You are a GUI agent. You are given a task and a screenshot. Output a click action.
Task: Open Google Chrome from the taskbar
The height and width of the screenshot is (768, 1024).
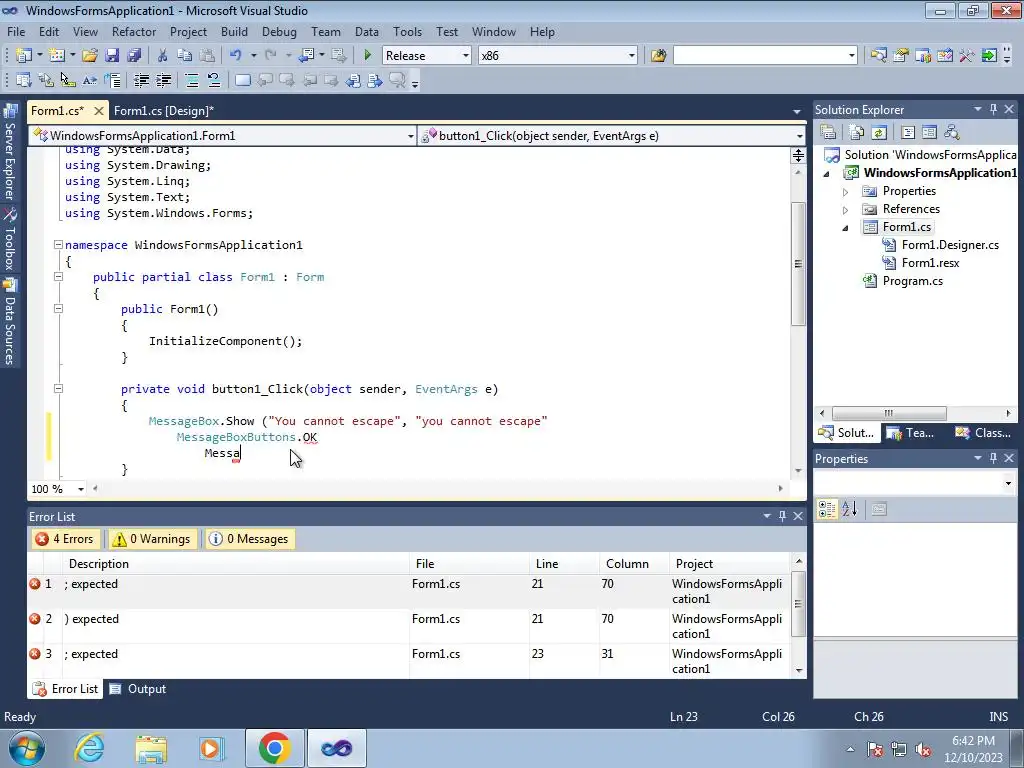pos(274,748)
